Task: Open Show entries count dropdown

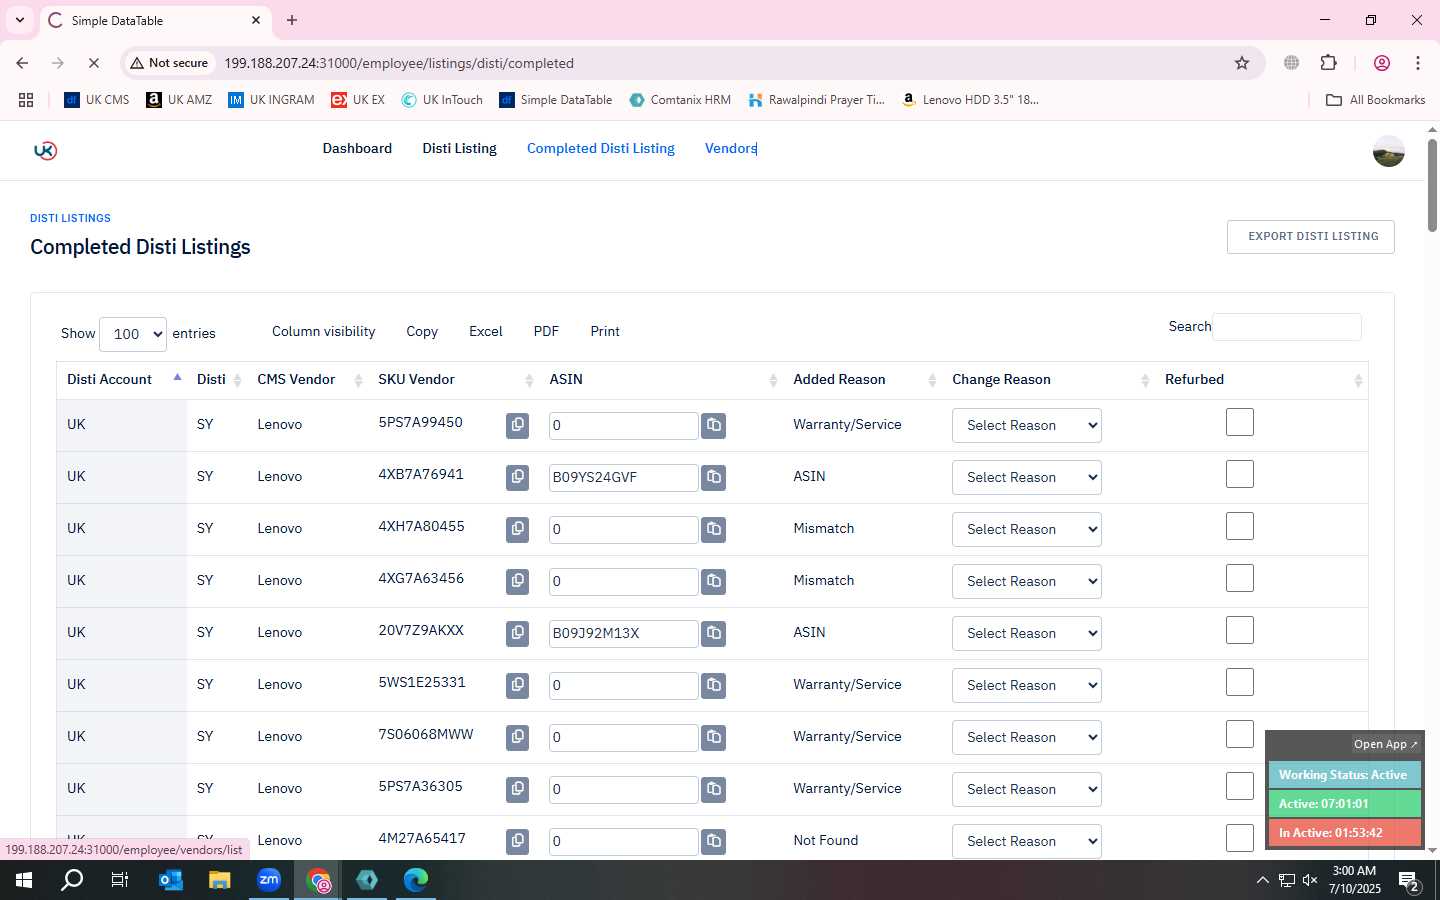Action: pos(133,334)
